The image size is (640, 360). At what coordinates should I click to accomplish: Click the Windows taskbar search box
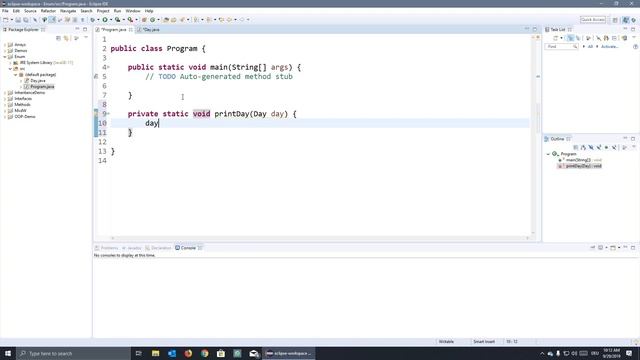(73, 353)
